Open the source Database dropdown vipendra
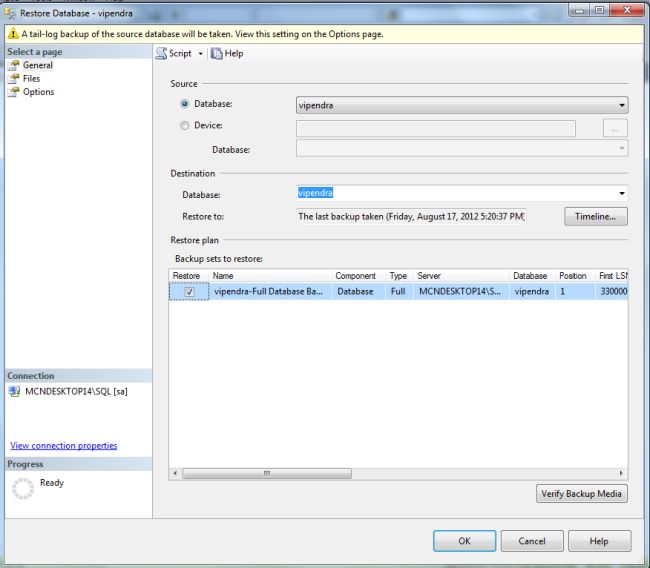 coord(462,105)
